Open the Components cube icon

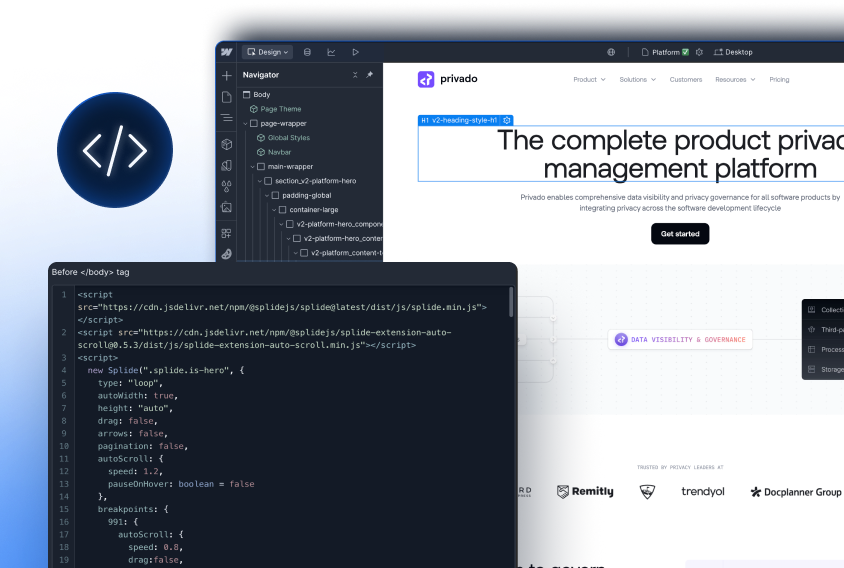pyautogui.click(x=227, y=144)
